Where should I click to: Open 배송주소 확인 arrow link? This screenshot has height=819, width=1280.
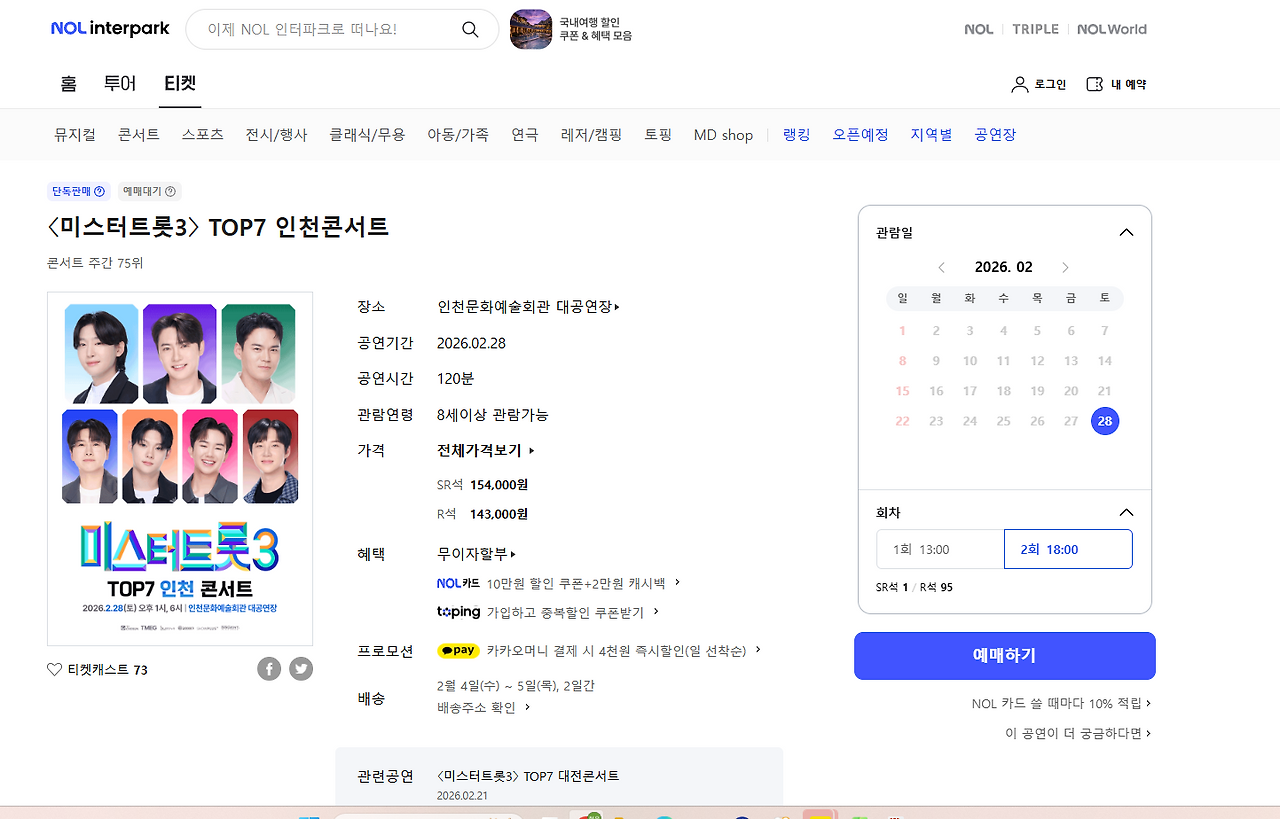coord(484,707)
